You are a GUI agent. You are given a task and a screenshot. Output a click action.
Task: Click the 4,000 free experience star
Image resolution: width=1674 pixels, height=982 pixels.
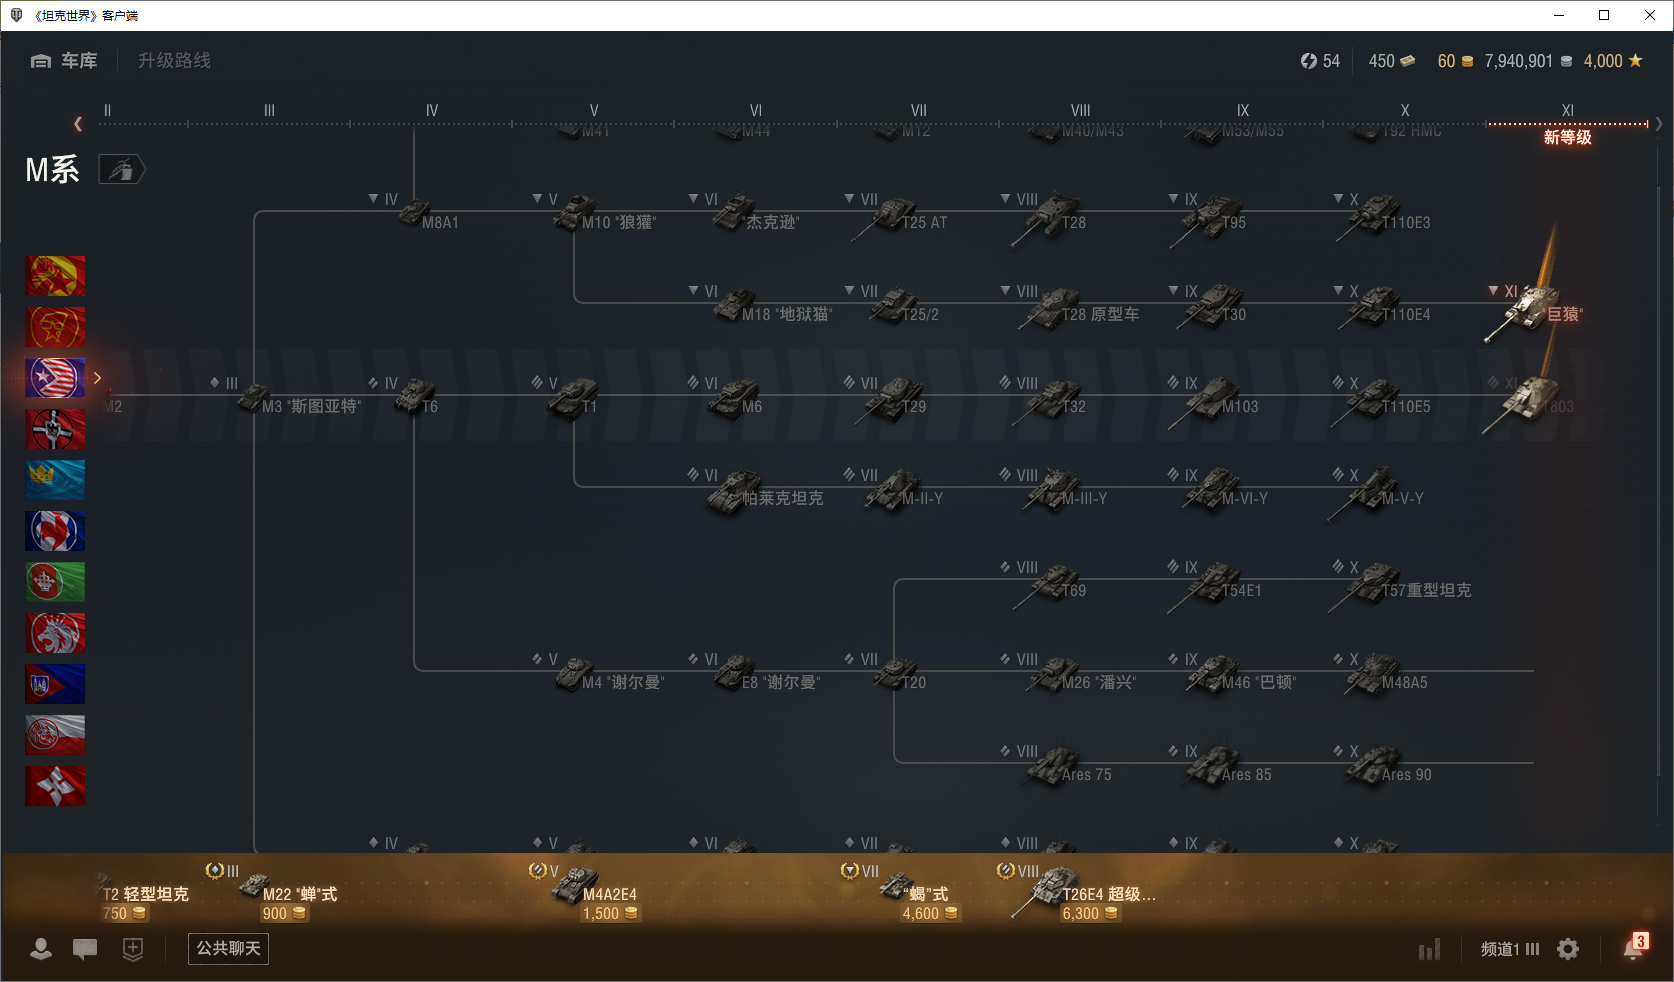click(1613, 61)
